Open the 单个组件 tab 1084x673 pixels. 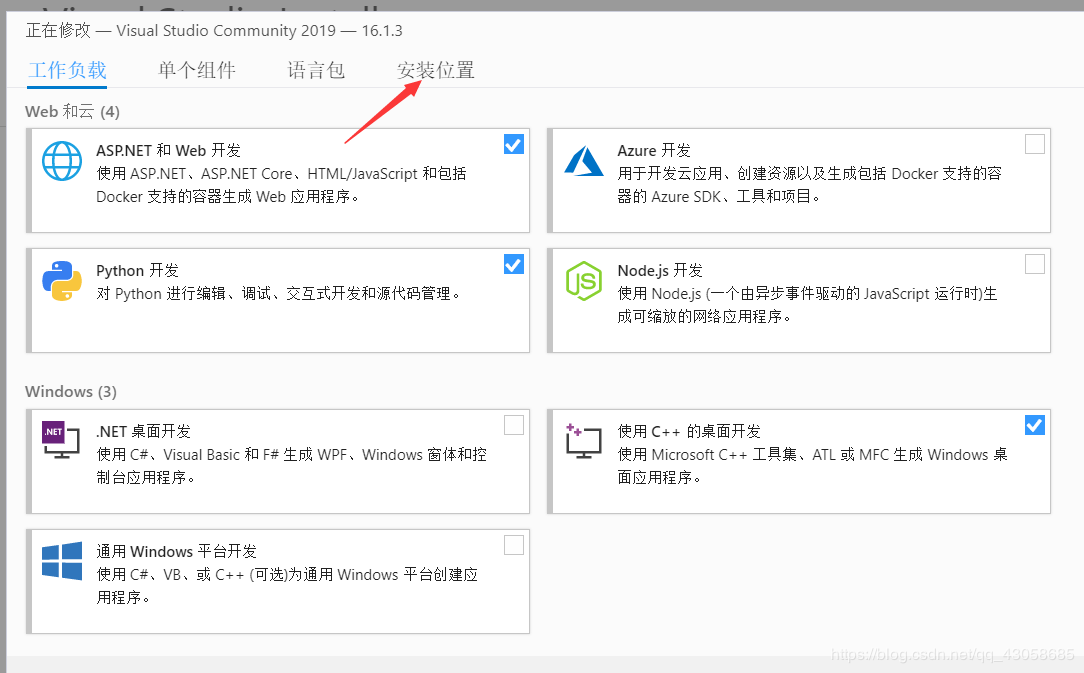coord(196,70)
